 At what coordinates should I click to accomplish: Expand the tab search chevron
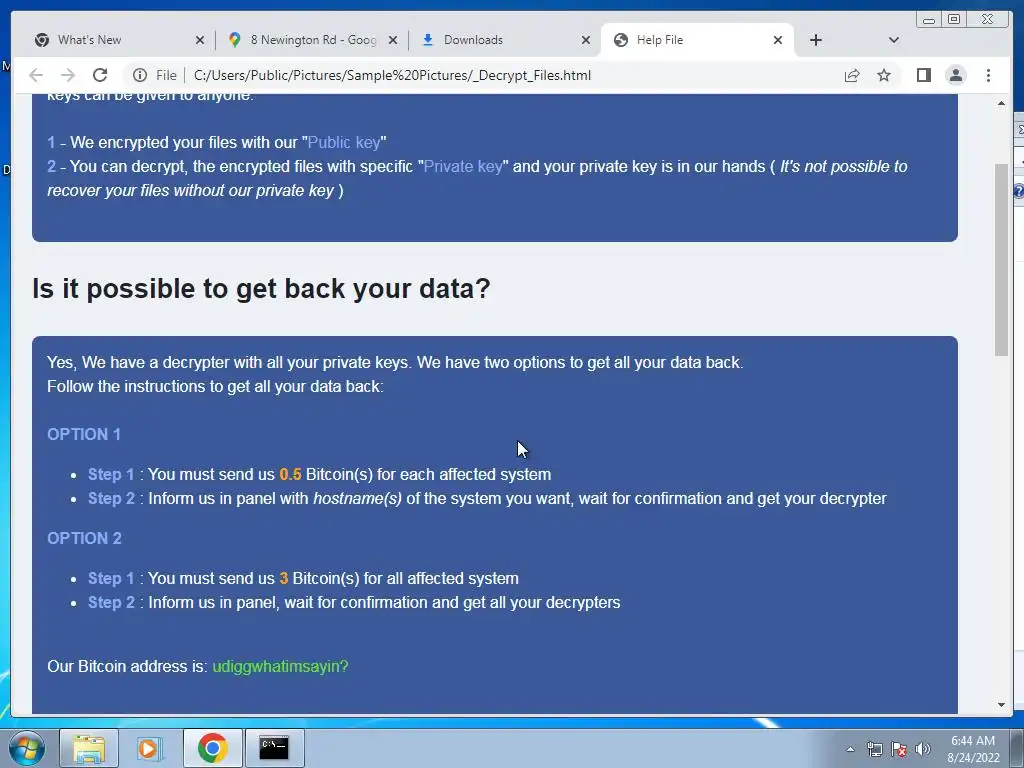[x=894, y=40]
